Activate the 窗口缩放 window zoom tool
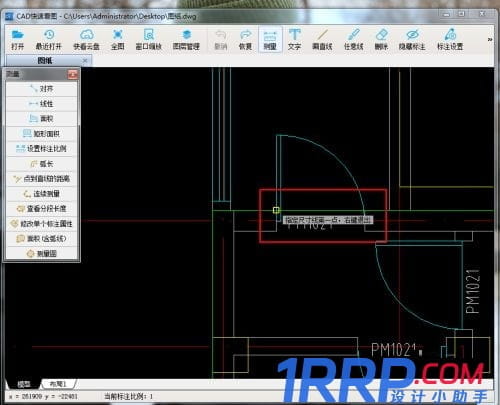Viewport: 500px width, 405px height. [149, 39]
